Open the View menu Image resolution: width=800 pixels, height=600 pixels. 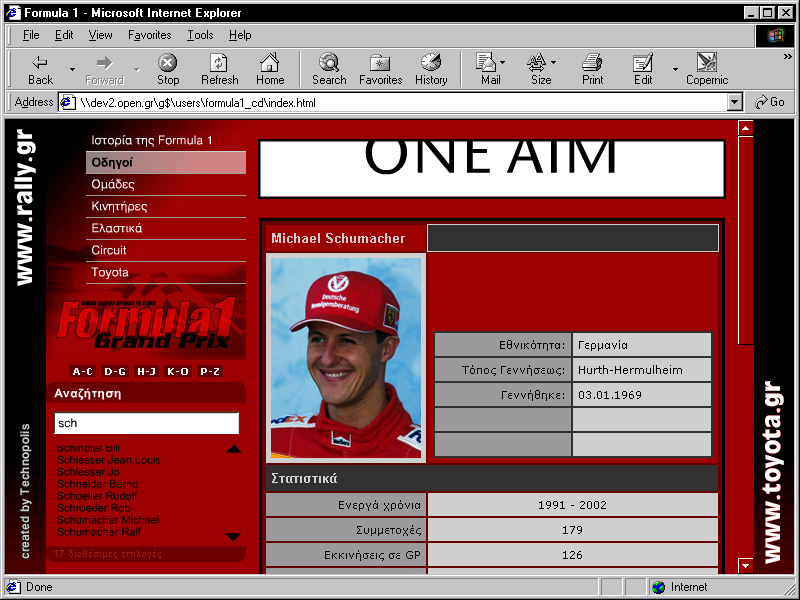100,35
